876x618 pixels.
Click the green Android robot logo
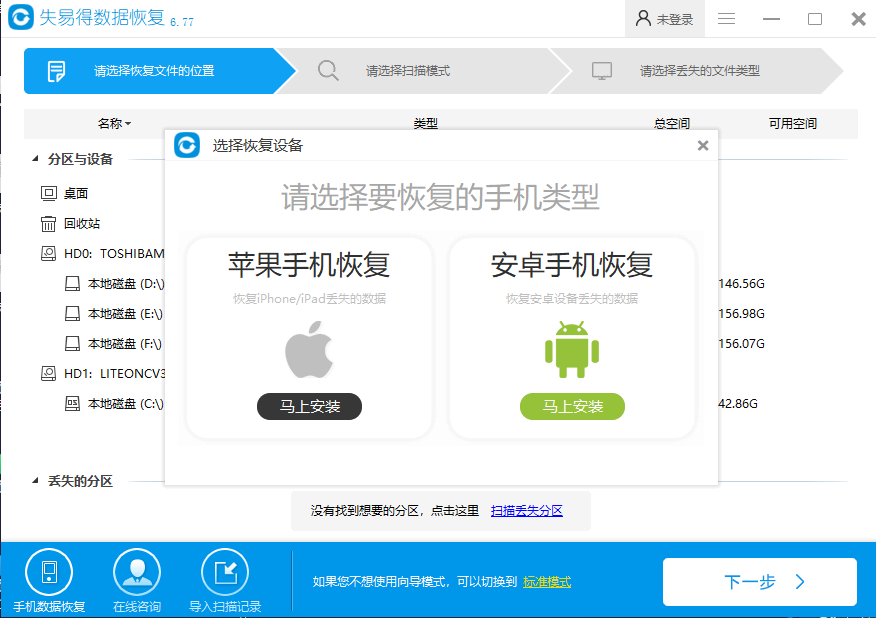pyautogui.click(x=572, y=349)
